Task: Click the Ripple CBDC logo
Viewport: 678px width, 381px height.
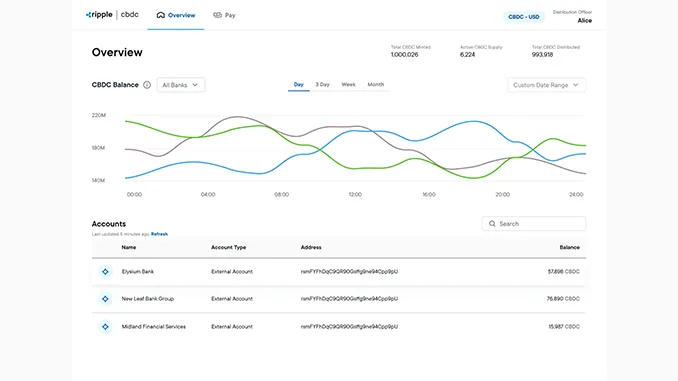Action: [112, 15]
